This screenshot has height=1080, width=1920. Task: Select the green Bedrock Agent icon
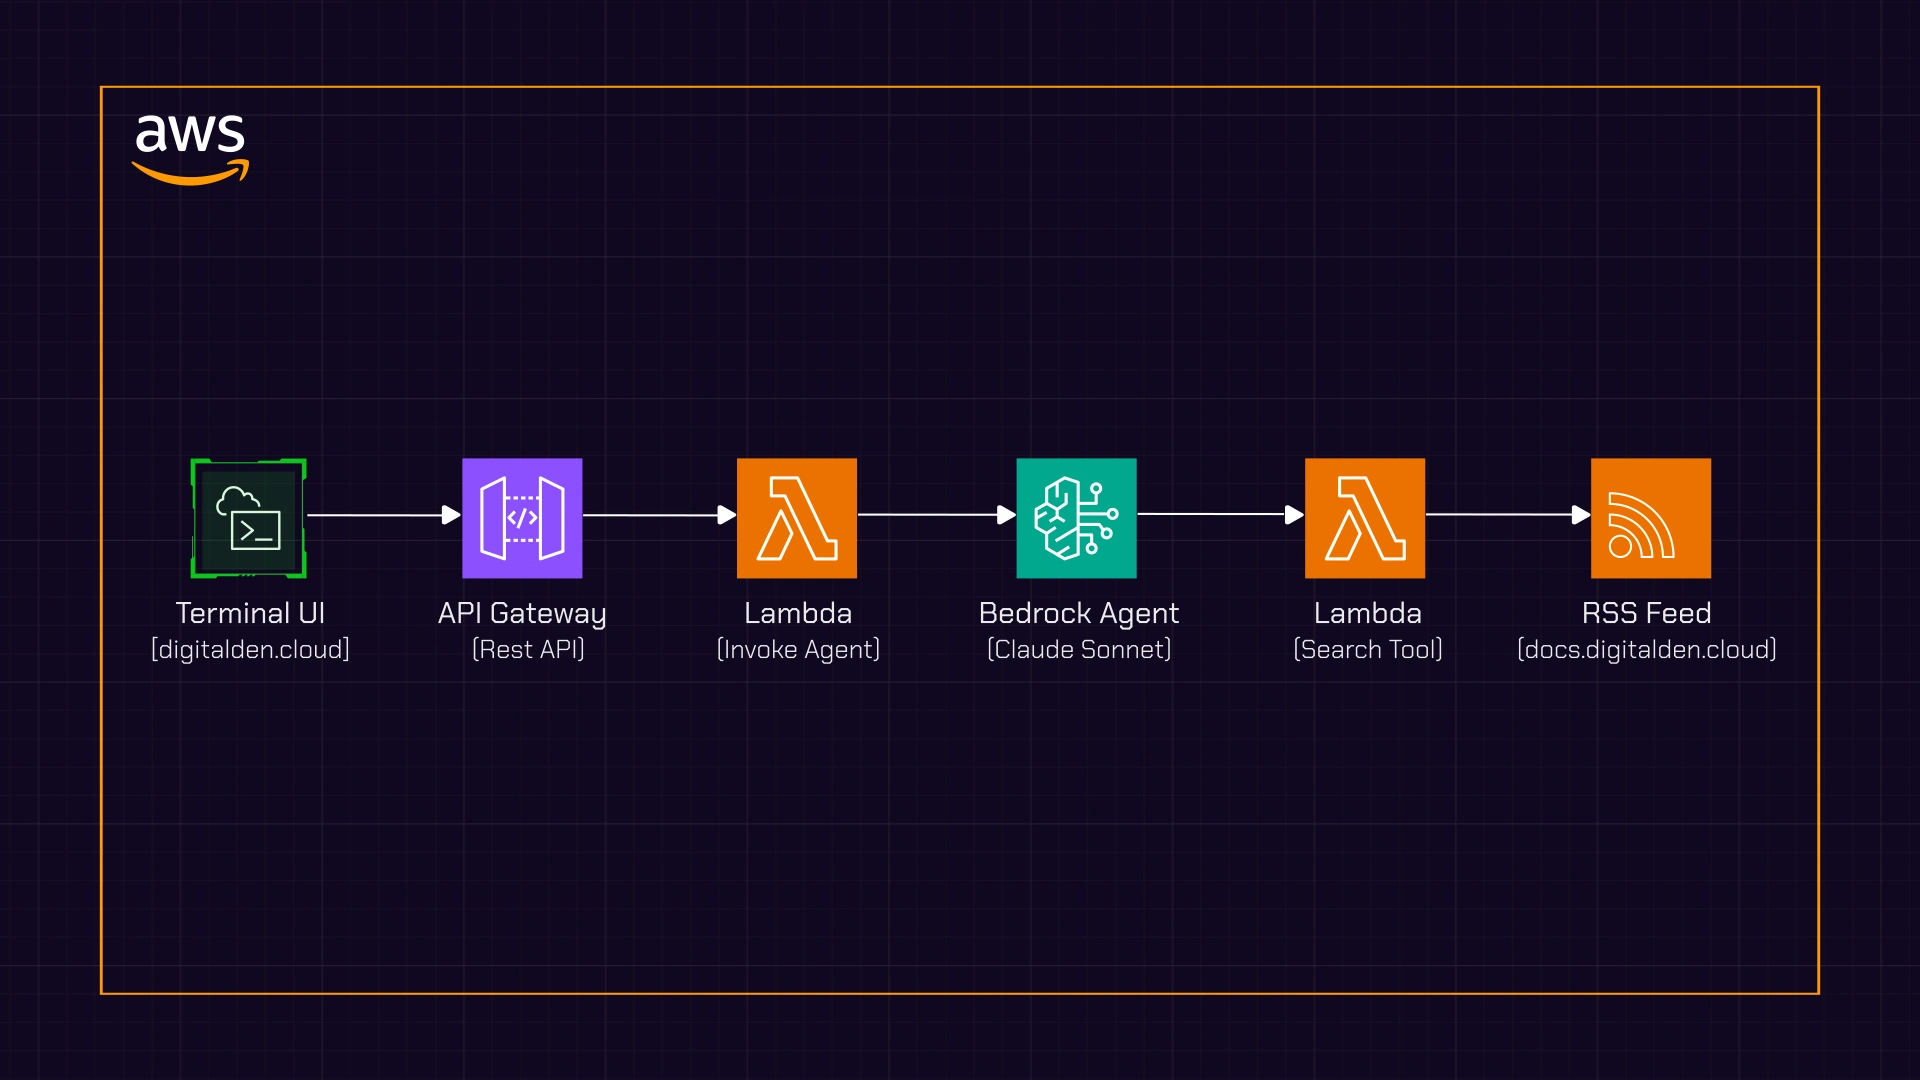1076,518
